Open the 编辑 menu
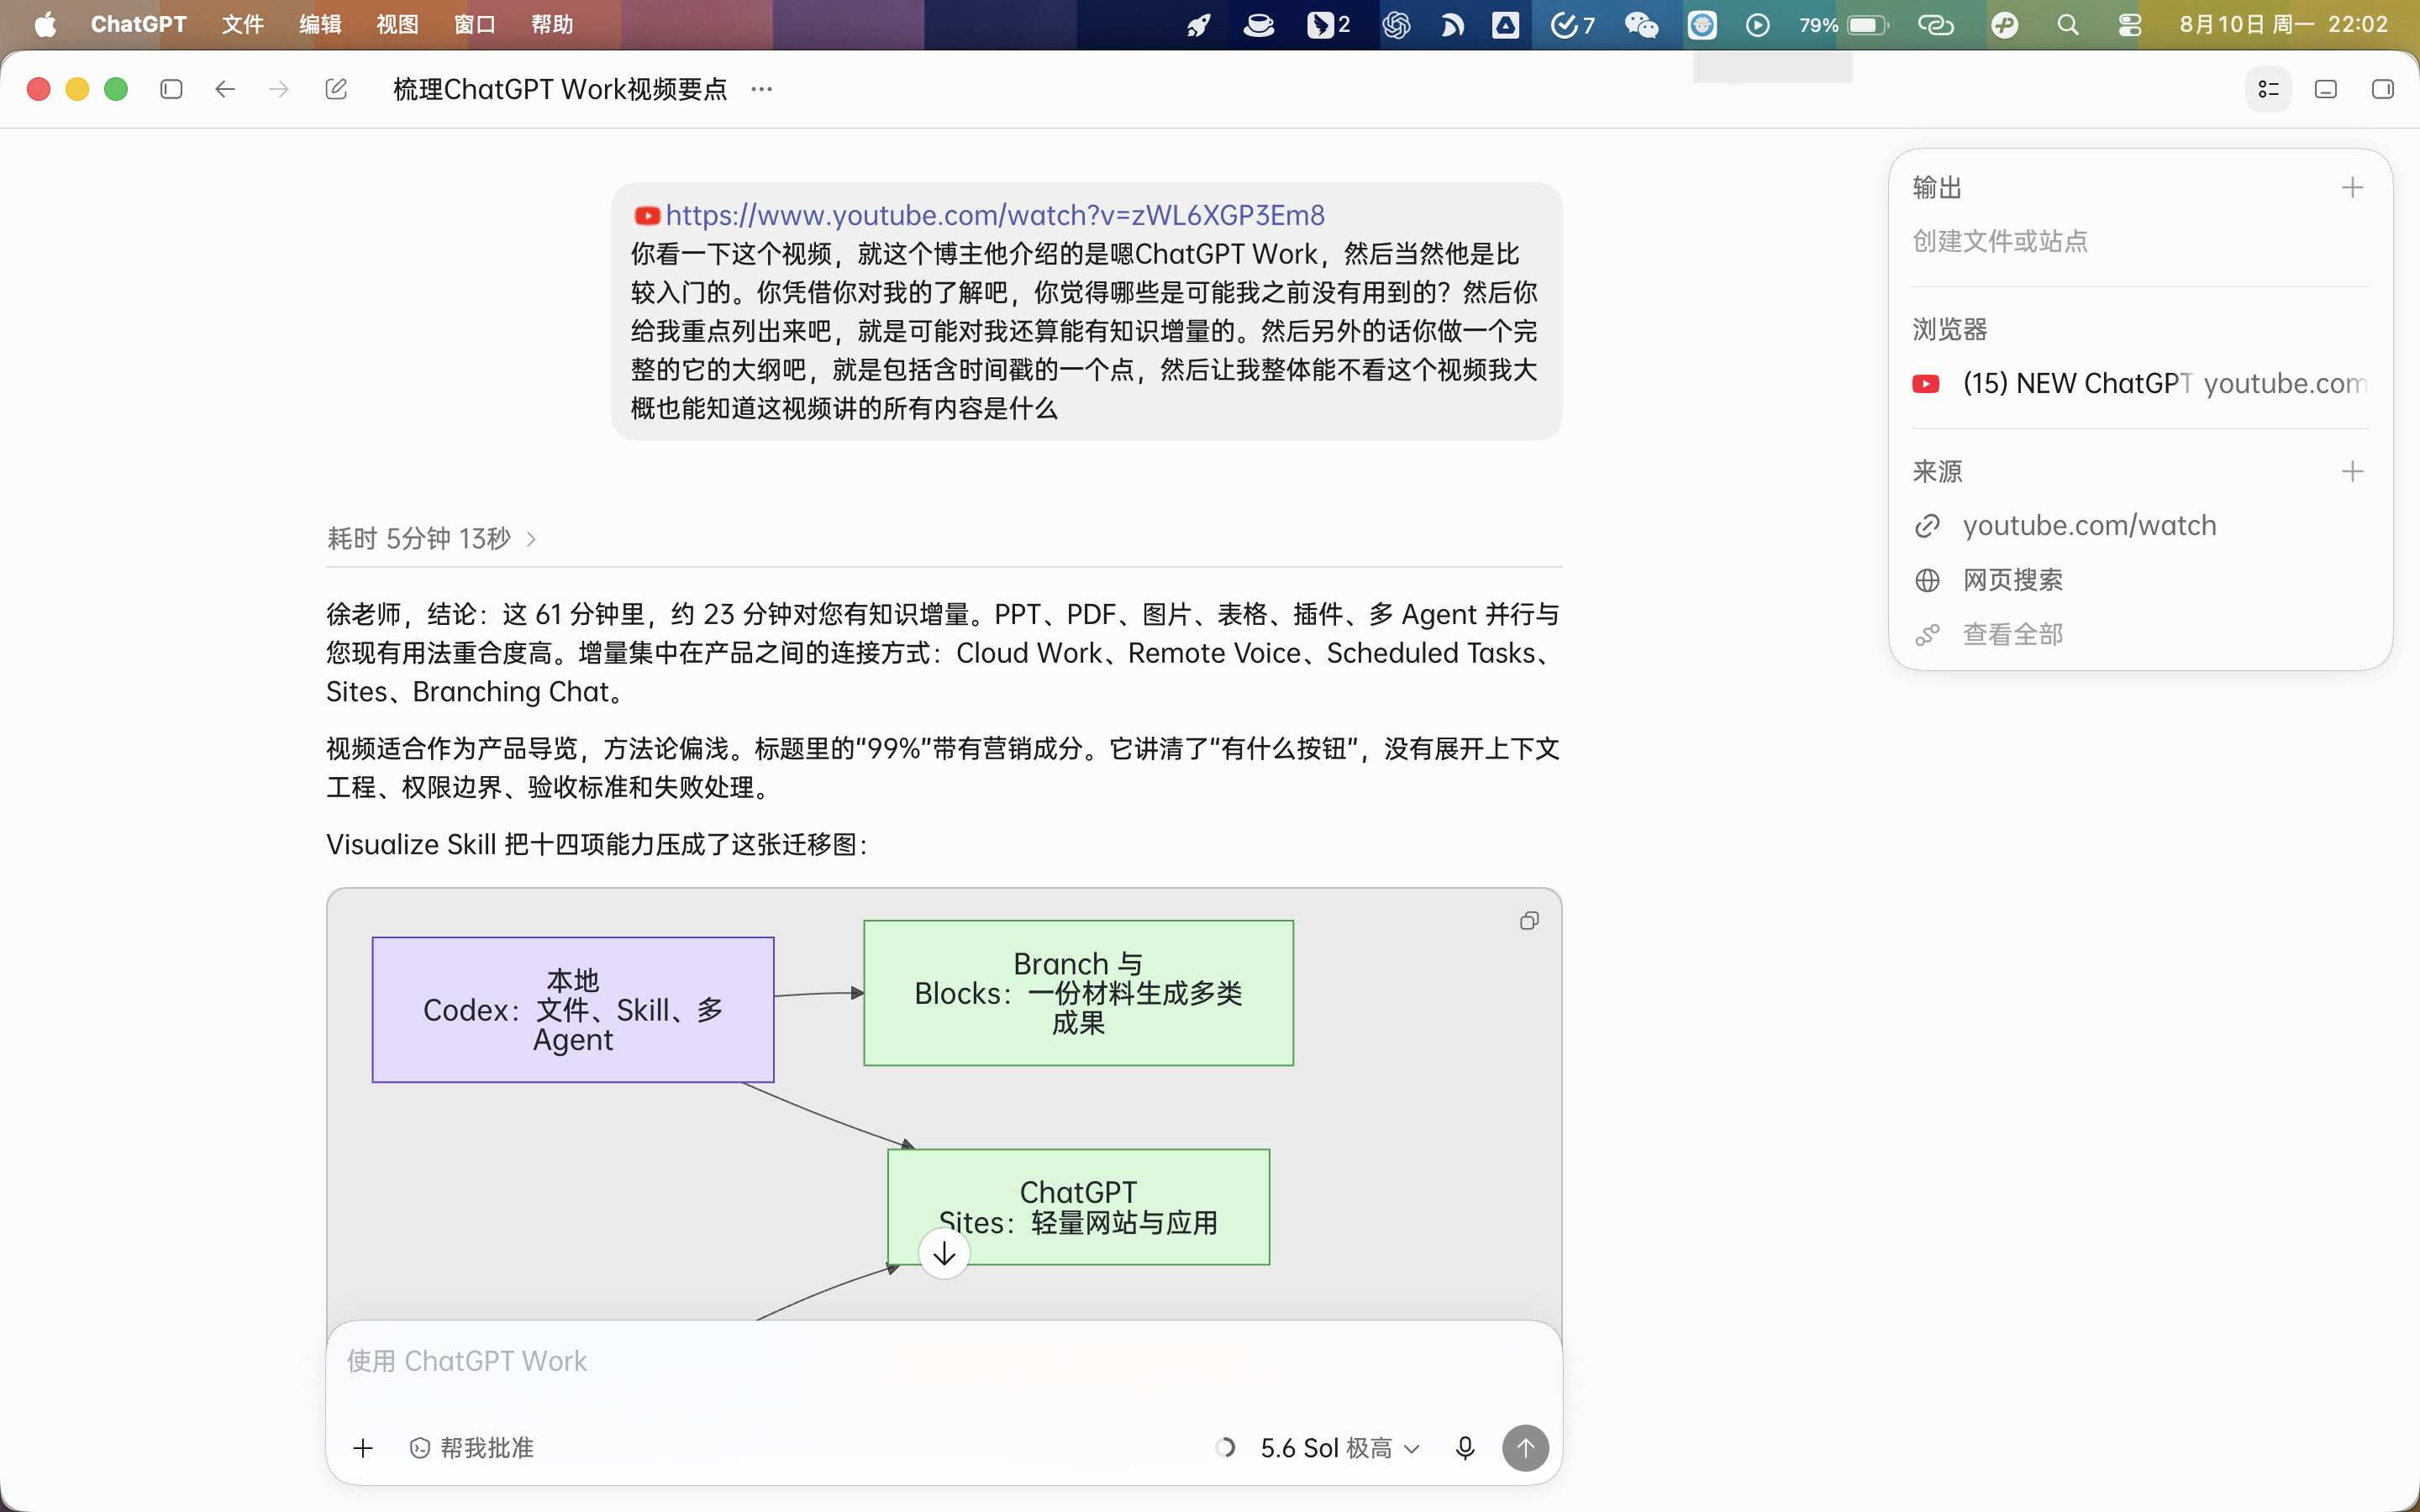Viewport: 2420px width, 1512px height. pyautogui.click(x=320, y=24)
